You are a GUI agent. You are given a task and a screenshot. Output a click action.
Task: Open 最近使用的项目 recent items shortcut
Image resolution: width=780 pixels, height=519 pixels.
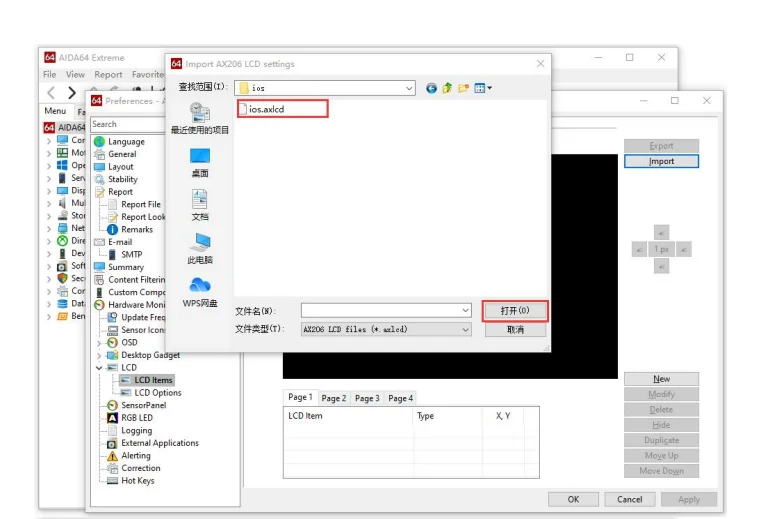coord(200,118)
